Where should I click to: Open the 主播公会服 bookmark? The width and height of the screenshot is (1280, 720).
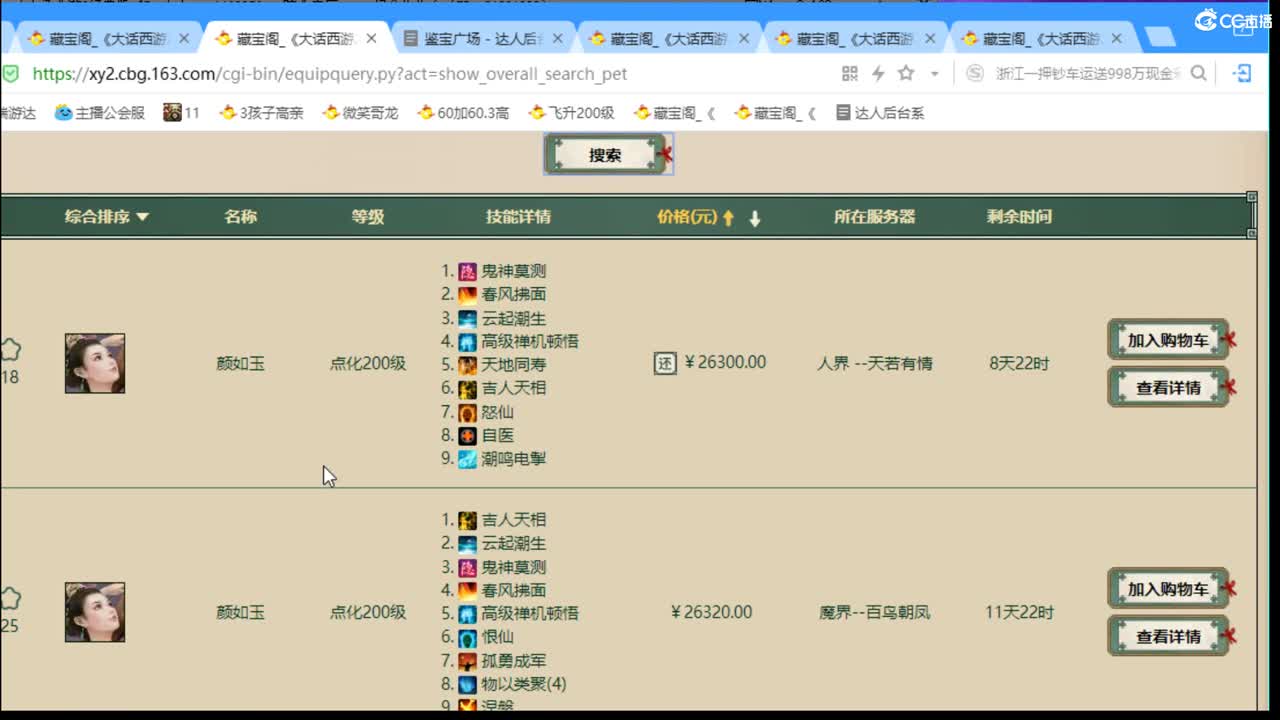[x=100, y=113]
